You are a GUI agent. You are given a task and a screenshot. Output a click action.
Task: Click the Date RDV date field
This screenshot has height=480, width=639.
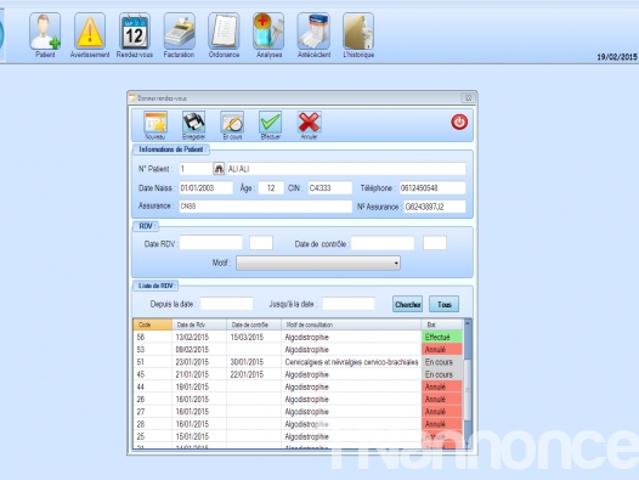[211, 243]
